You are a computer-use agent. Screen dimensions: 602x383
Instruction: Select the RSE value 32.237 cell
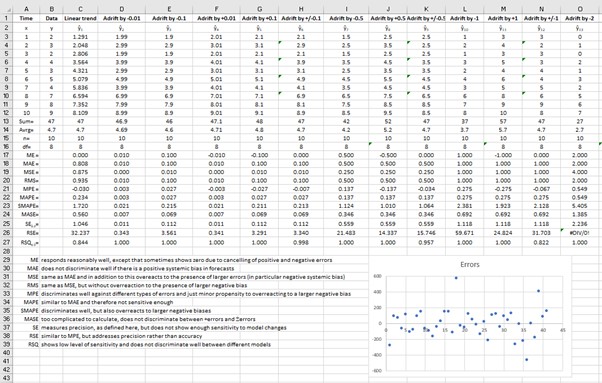80,233
